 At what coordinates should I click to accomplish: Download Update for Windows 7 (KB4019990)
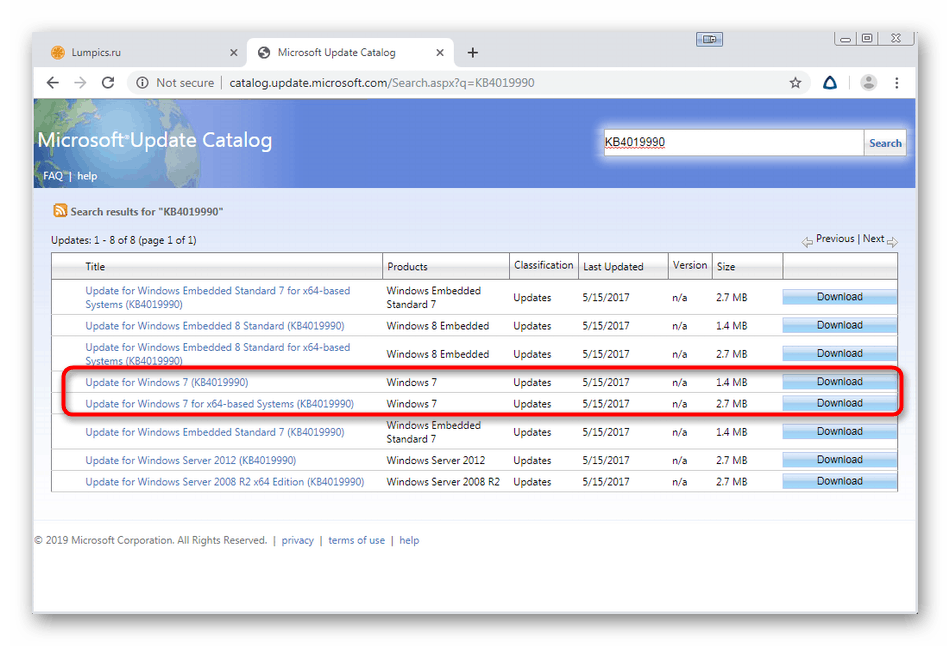(839, 382)
